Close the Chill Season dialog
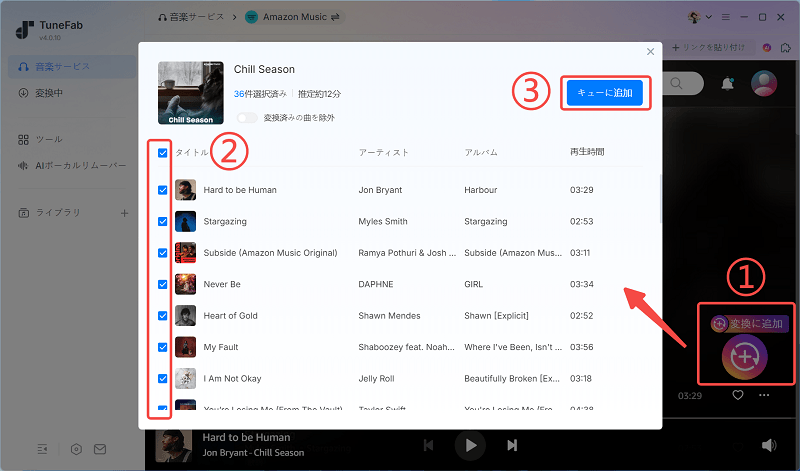Image resolution: width=800 pixels, height=471 pixels. click(651, 52)
